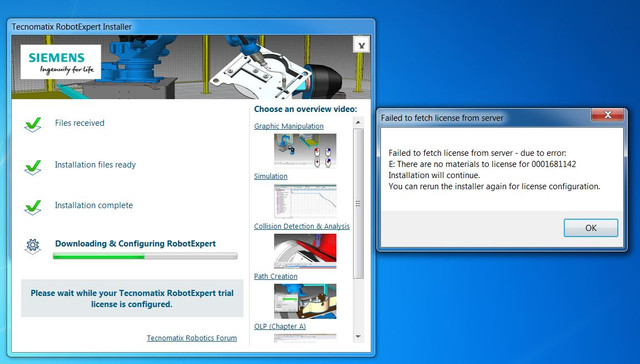Image resolution: width=640 pixels, height=364 pixels.
Task: Click the Installation files ready checkmark icon
Action: (33, 167)
